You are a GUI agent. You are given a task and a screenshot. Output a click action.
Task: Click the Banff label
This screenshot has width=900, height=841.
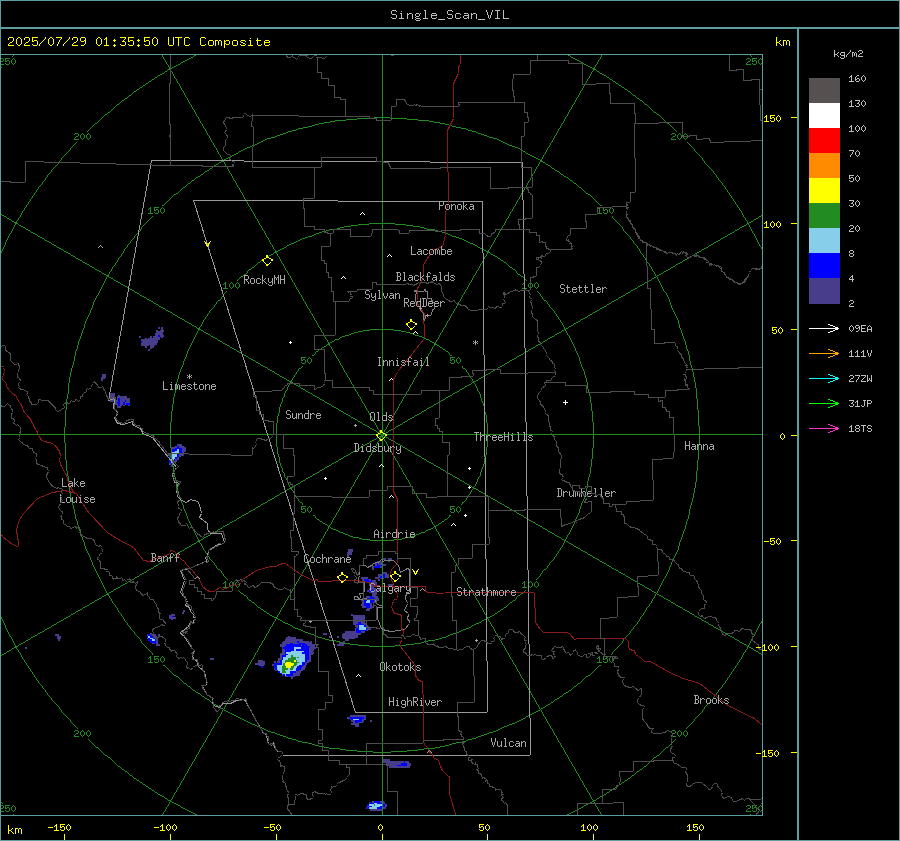click(165, 557)
